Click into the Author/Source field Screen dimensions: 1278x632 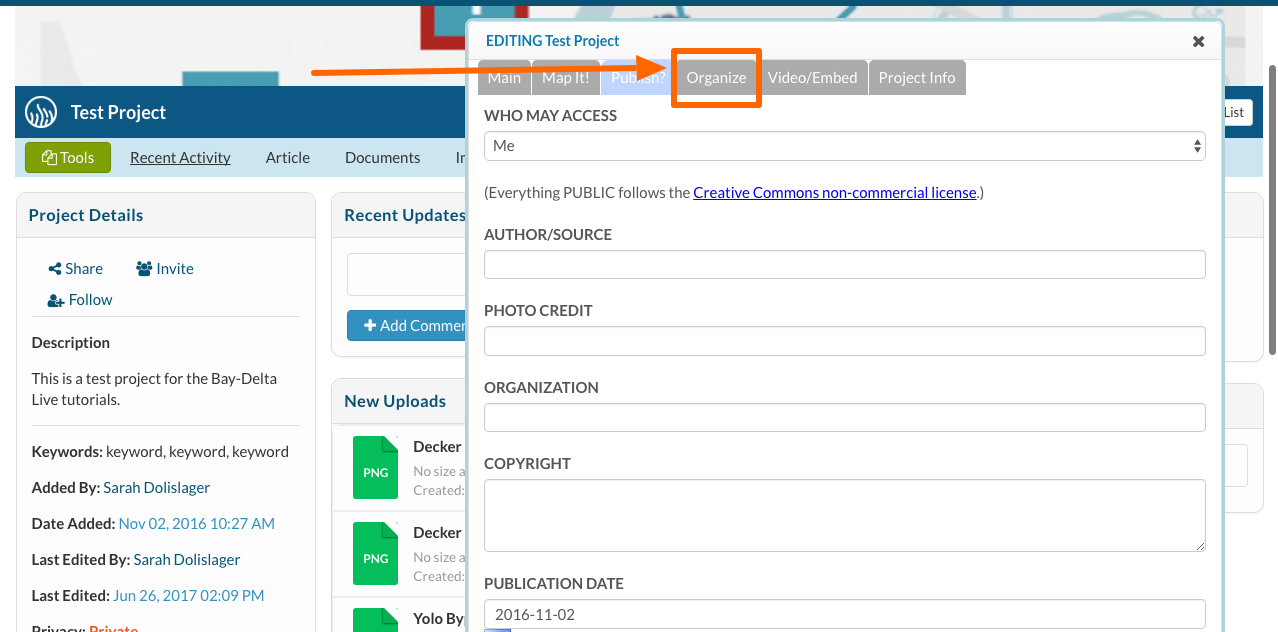click(x=844, y=265)
